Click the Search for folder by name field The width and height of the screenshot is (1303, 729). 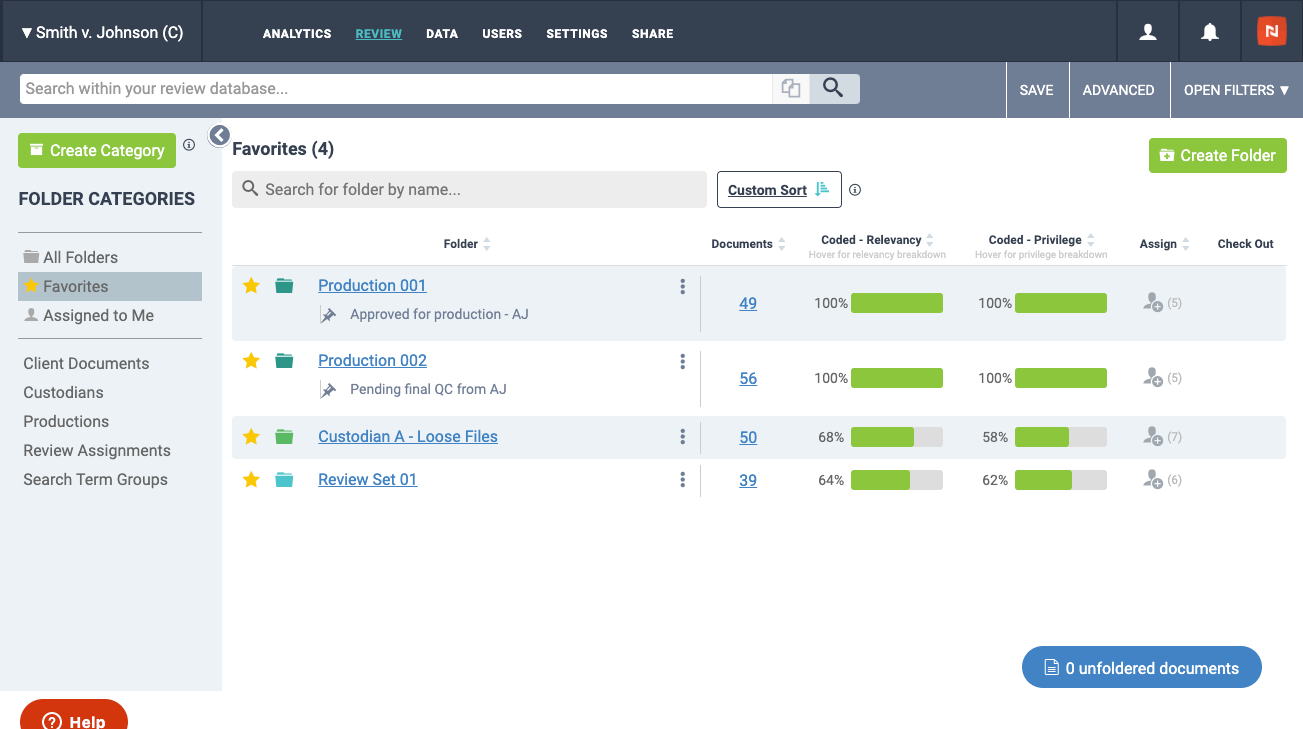tap(469, 189)
